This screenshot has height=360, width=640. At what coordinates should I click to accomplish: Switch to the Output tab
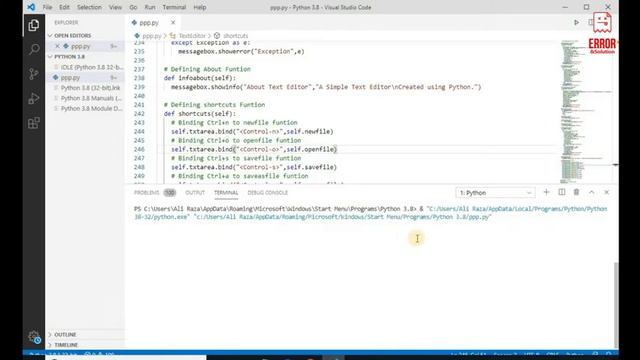pos(195,193)
